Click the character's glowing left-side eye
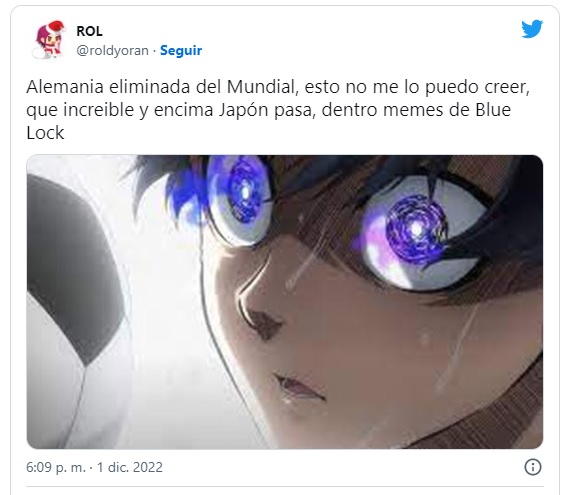571x495 pixels. pos(240,199)
